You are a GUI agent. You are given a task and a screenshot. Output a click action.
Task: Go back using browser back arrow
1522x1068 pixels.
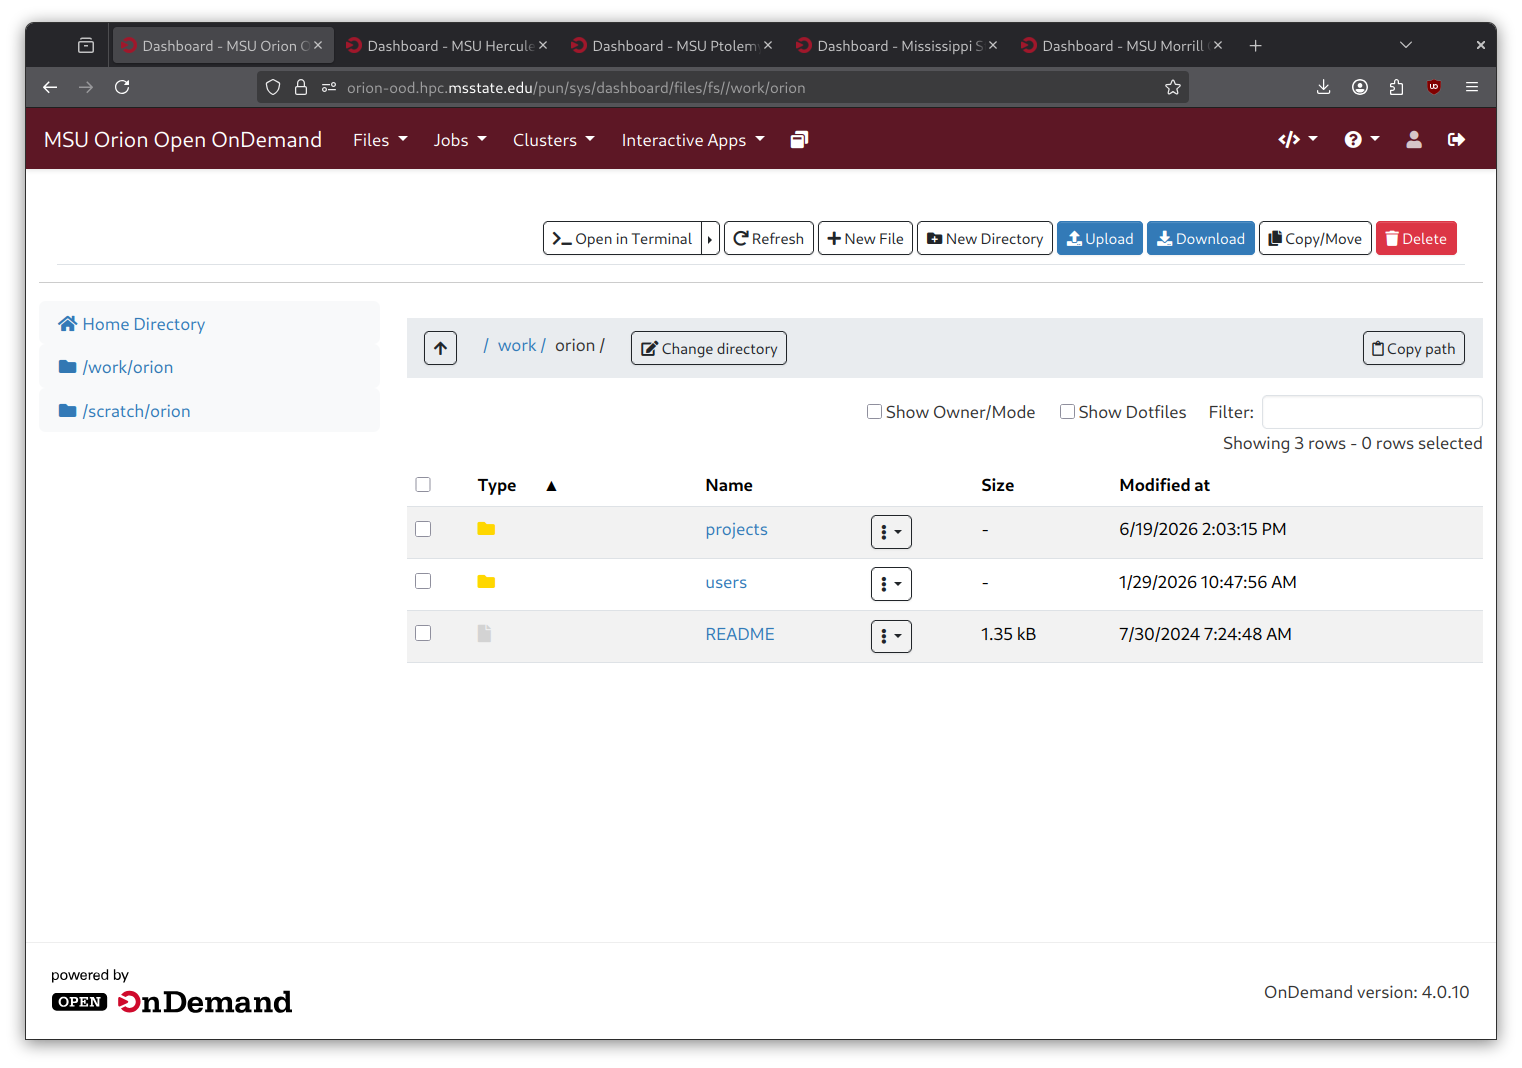pos(50,87)
